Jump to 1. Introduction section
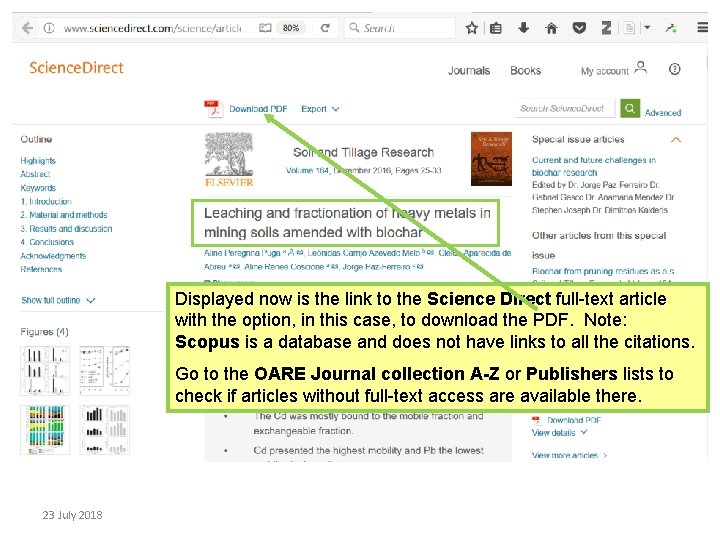The width and height of the screenshot is (720, 540). point(46,202)
